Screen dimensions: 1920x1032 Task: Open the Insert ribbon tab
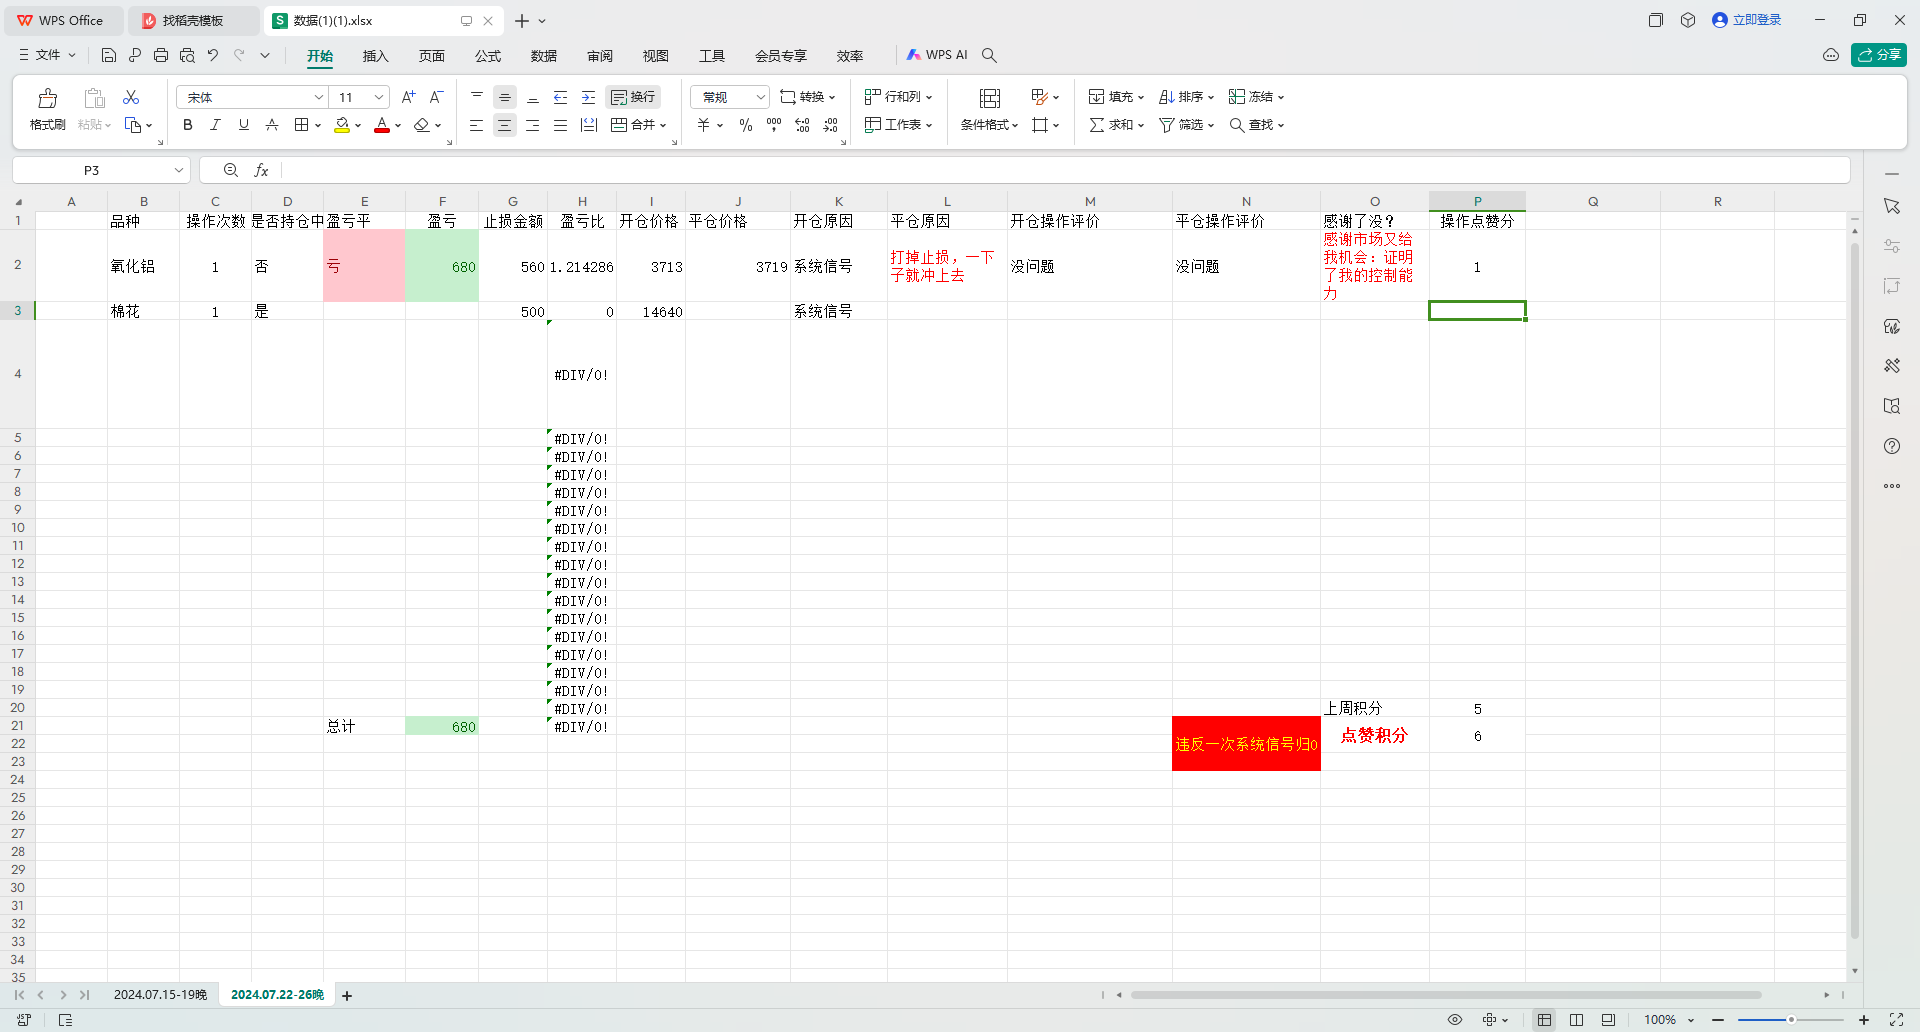click(375, 56)
